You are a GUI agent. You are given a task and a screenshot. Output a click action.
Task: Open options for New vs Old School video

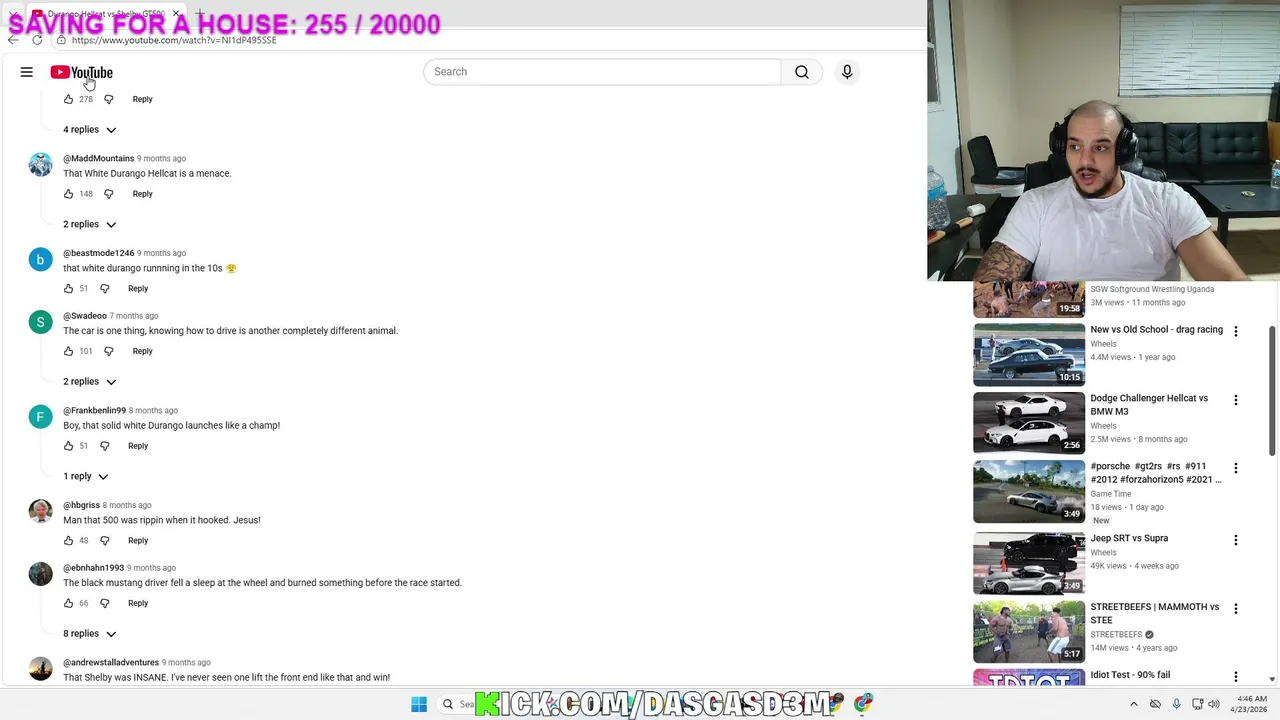pyautogui.click(x=1235, y=331)
